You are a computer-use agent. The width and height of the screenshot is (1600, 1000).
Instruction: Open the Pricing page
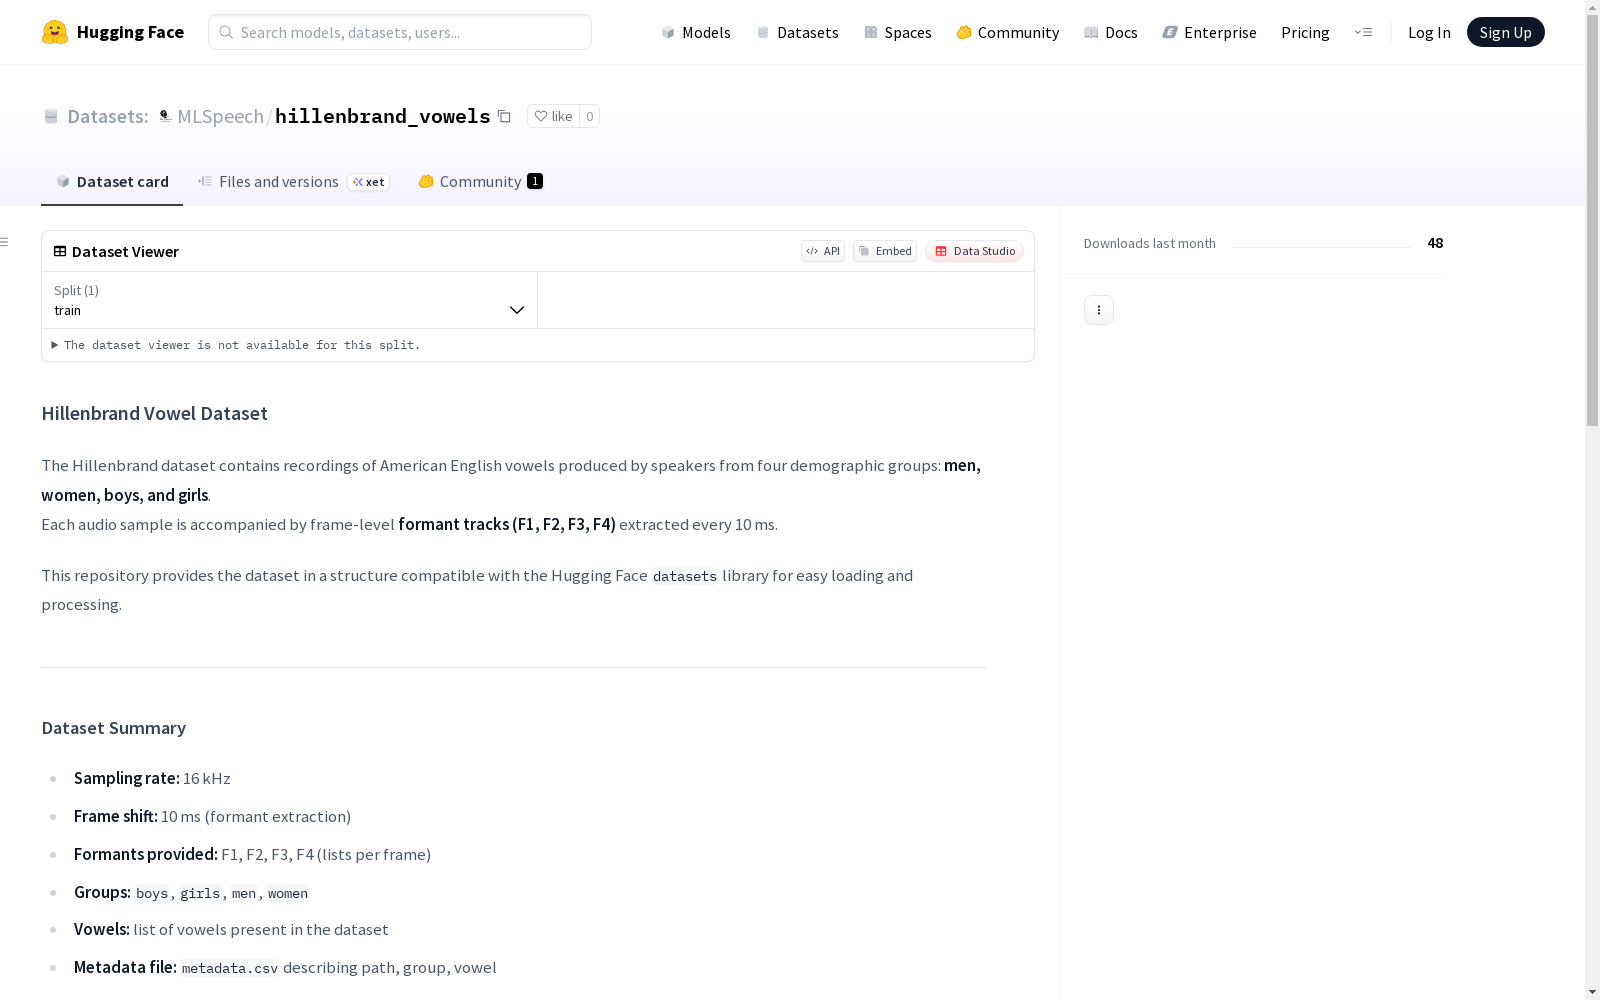(1305, 32)
